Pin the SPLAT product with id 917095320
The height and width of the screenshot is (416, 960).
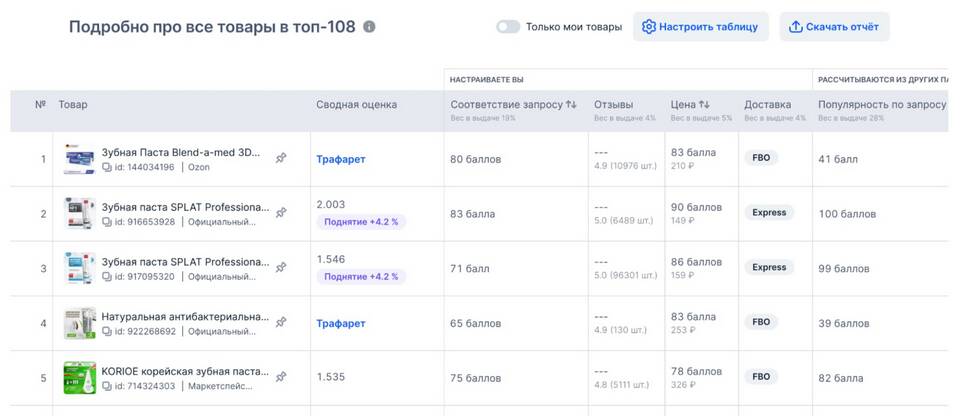tap(281, 268)
